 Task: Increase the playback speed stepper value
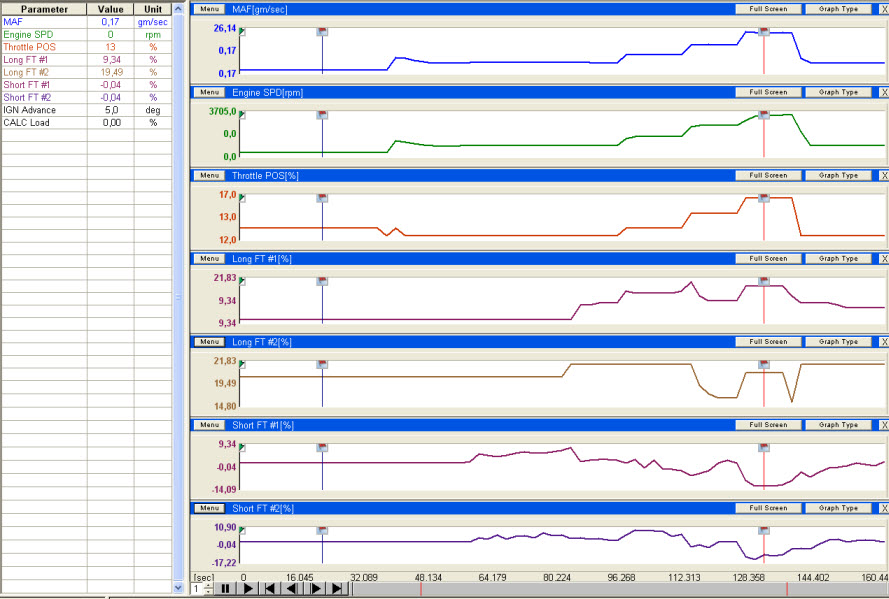pyautogui.click(x=208, y=585)
